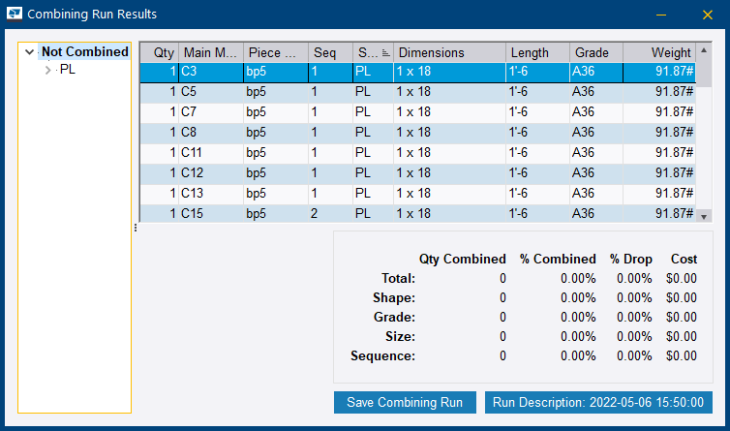
Task: Click the Run Description button
Action: point(598,402)
